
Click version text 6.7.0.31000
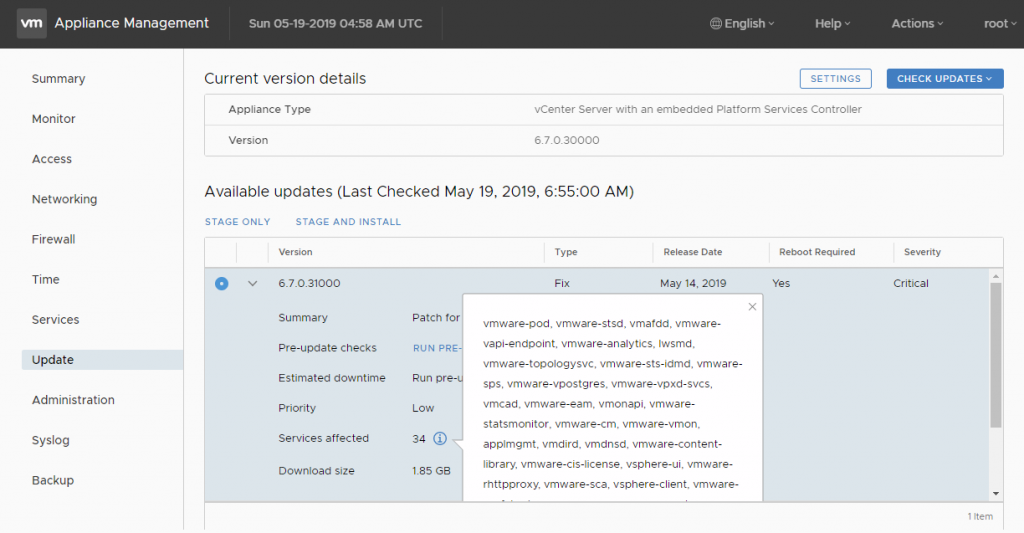coord(310,283)
